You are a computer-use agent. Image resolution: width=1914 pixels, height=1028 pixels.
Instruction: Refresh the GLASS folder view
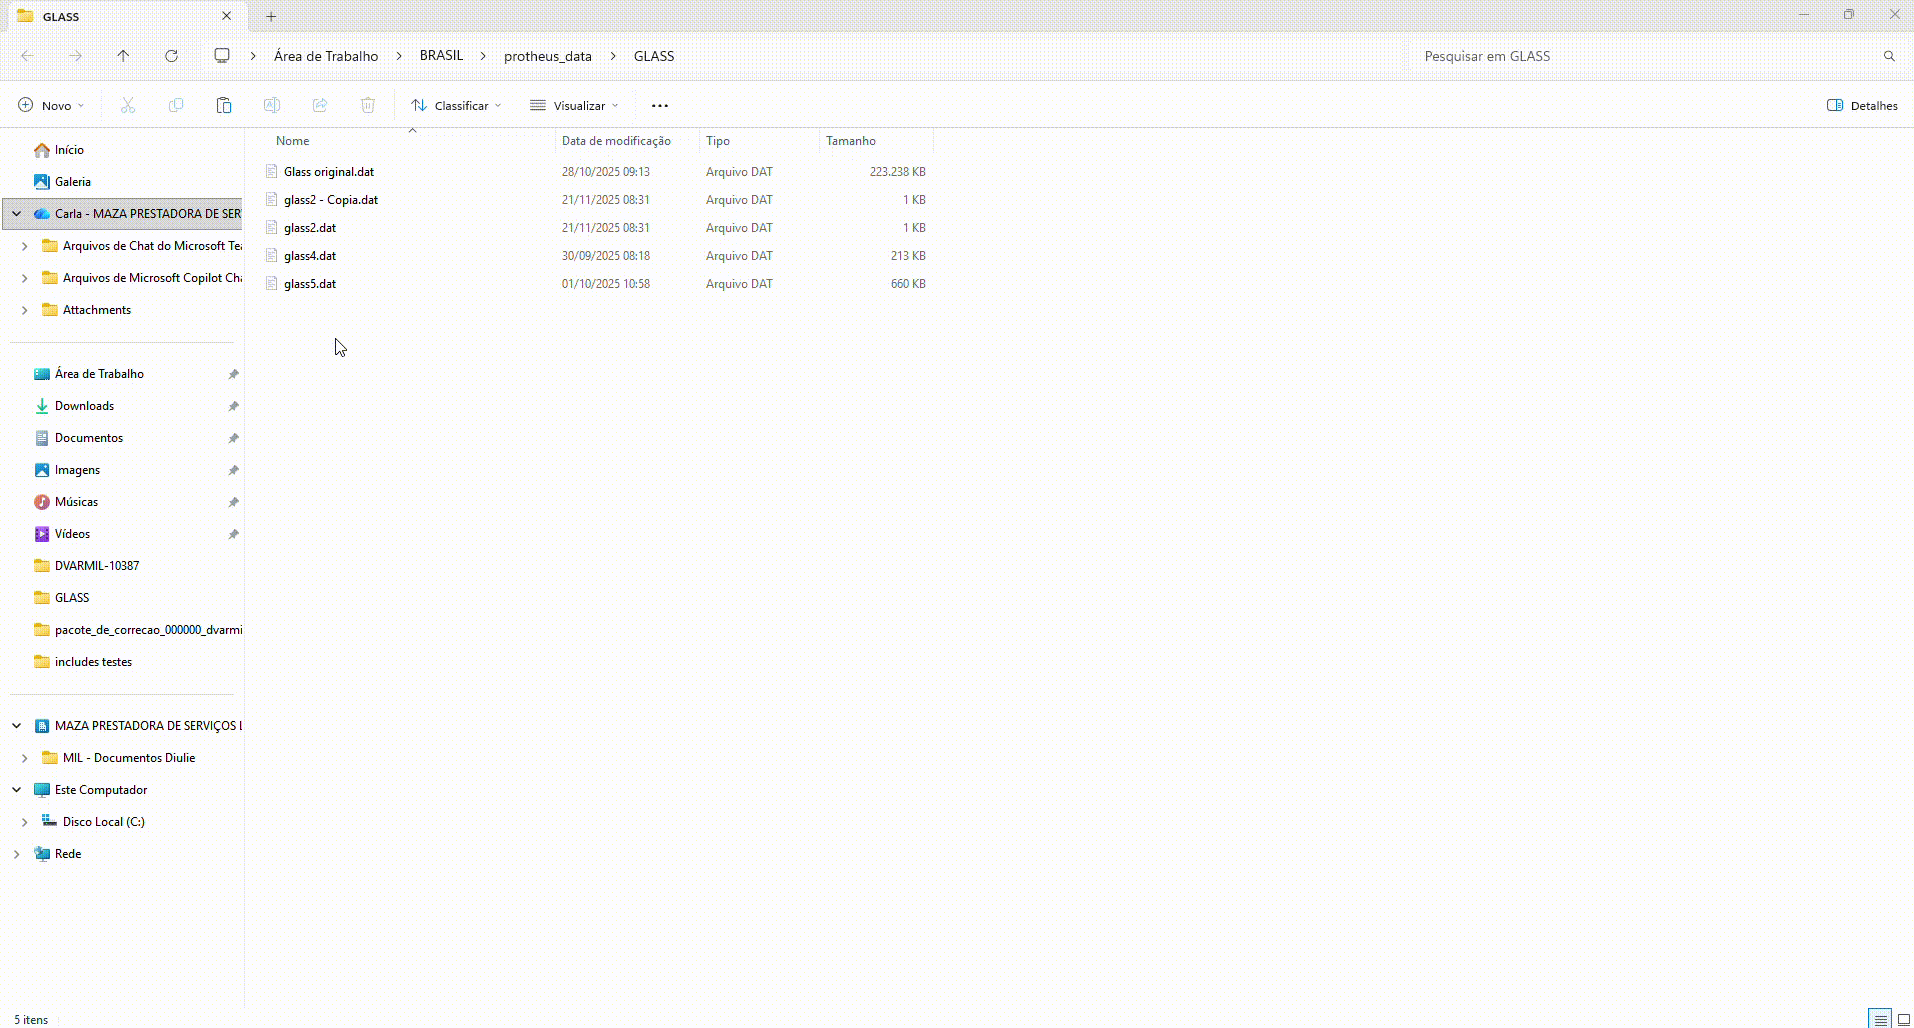coord(171,56)
